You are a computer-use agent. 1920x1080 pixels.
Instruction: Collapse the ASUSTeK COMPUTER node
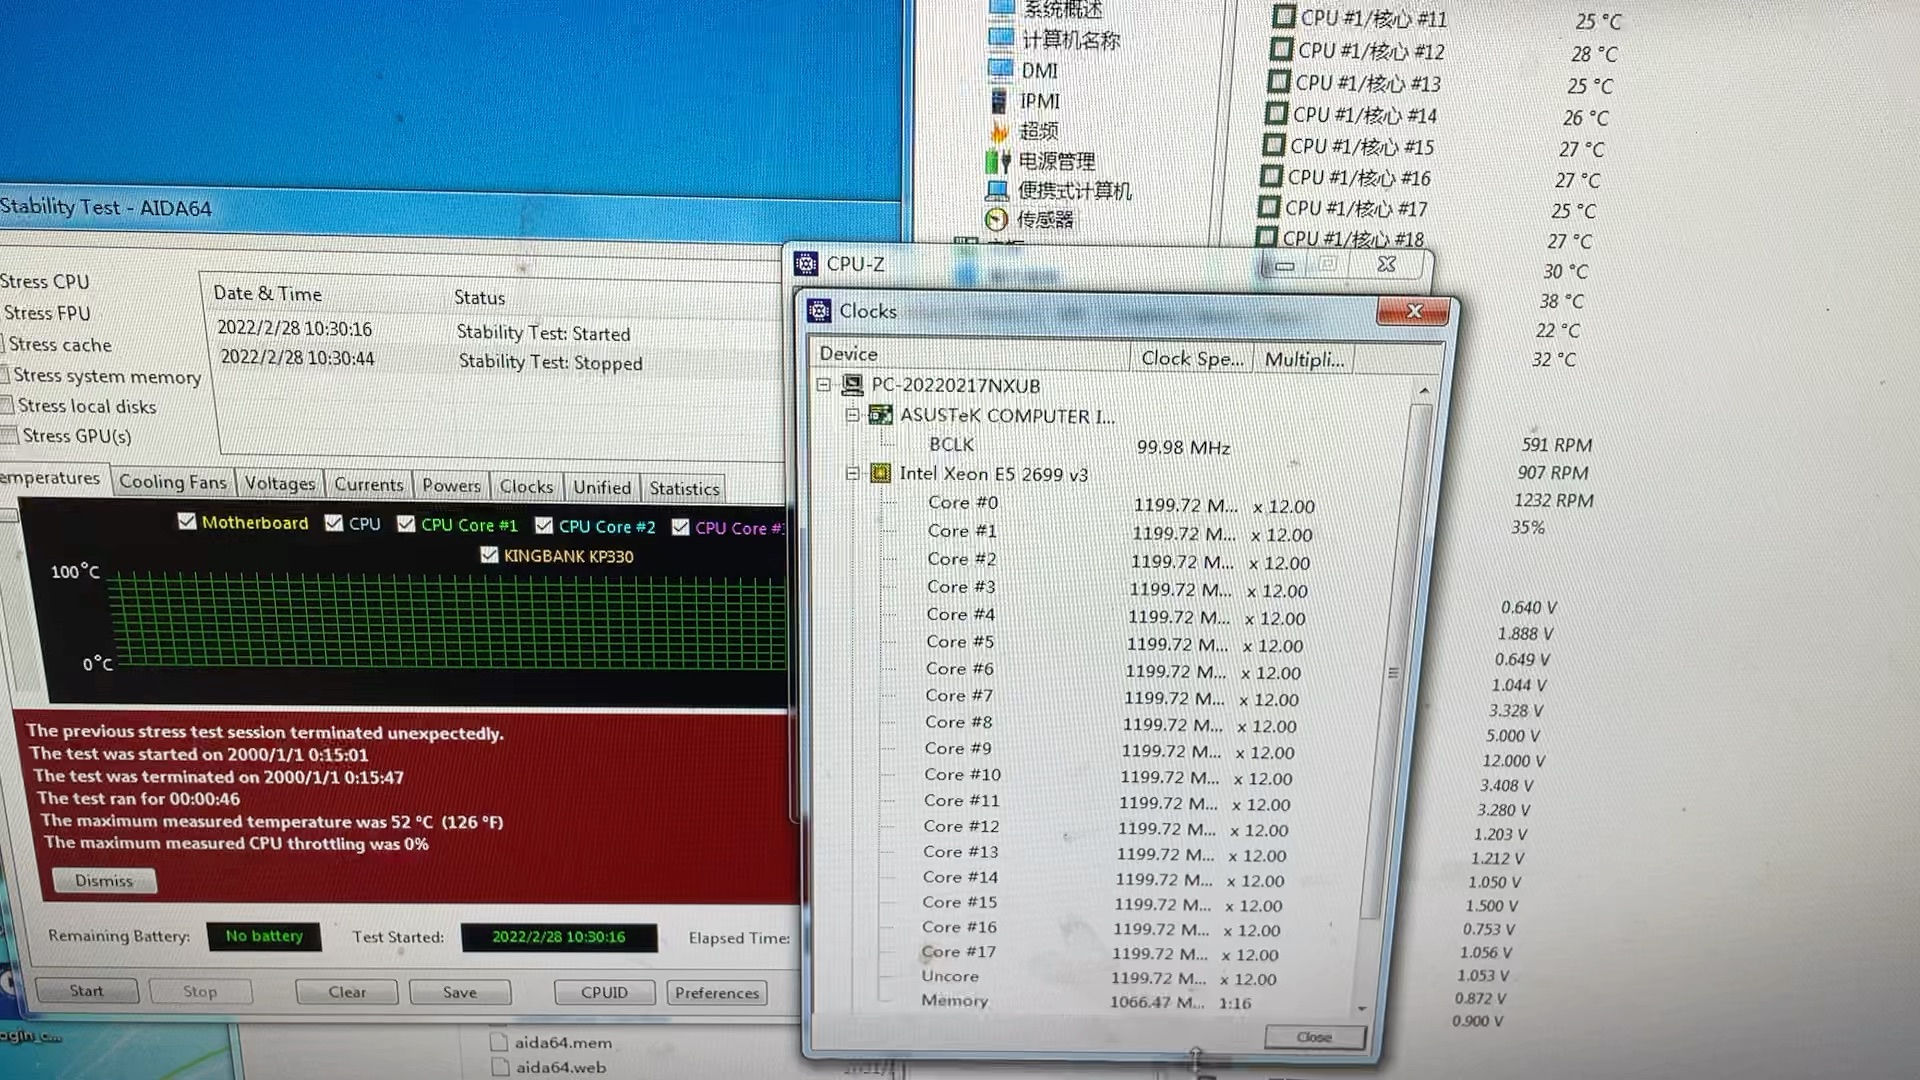pos(852,414)
